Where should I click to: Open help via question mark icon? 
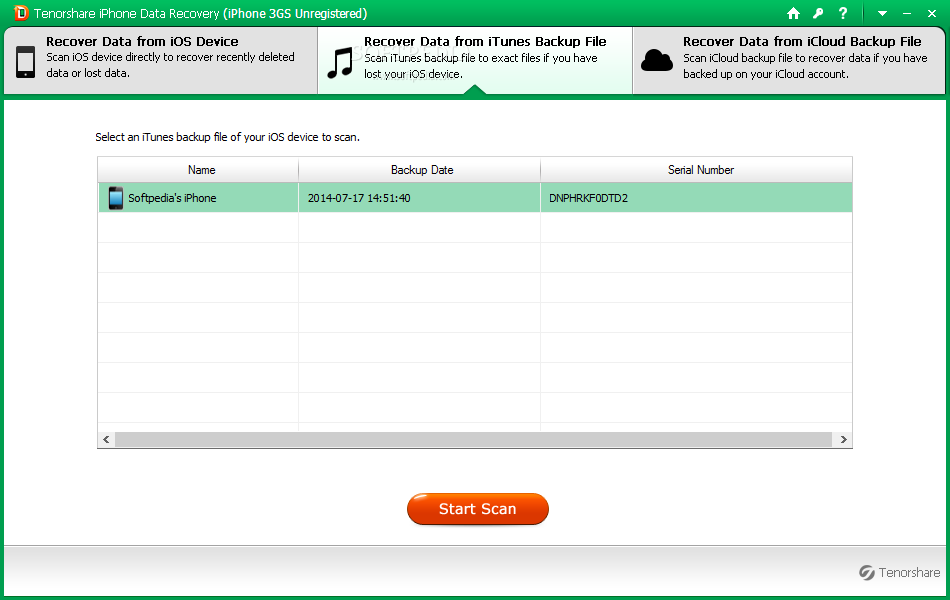(x=843, y=13)
